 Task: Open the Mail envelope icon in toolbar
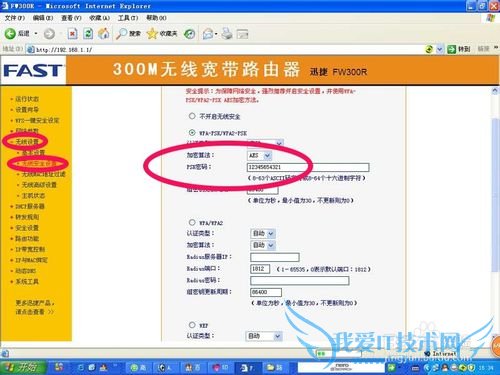click(x=208, y=34)
